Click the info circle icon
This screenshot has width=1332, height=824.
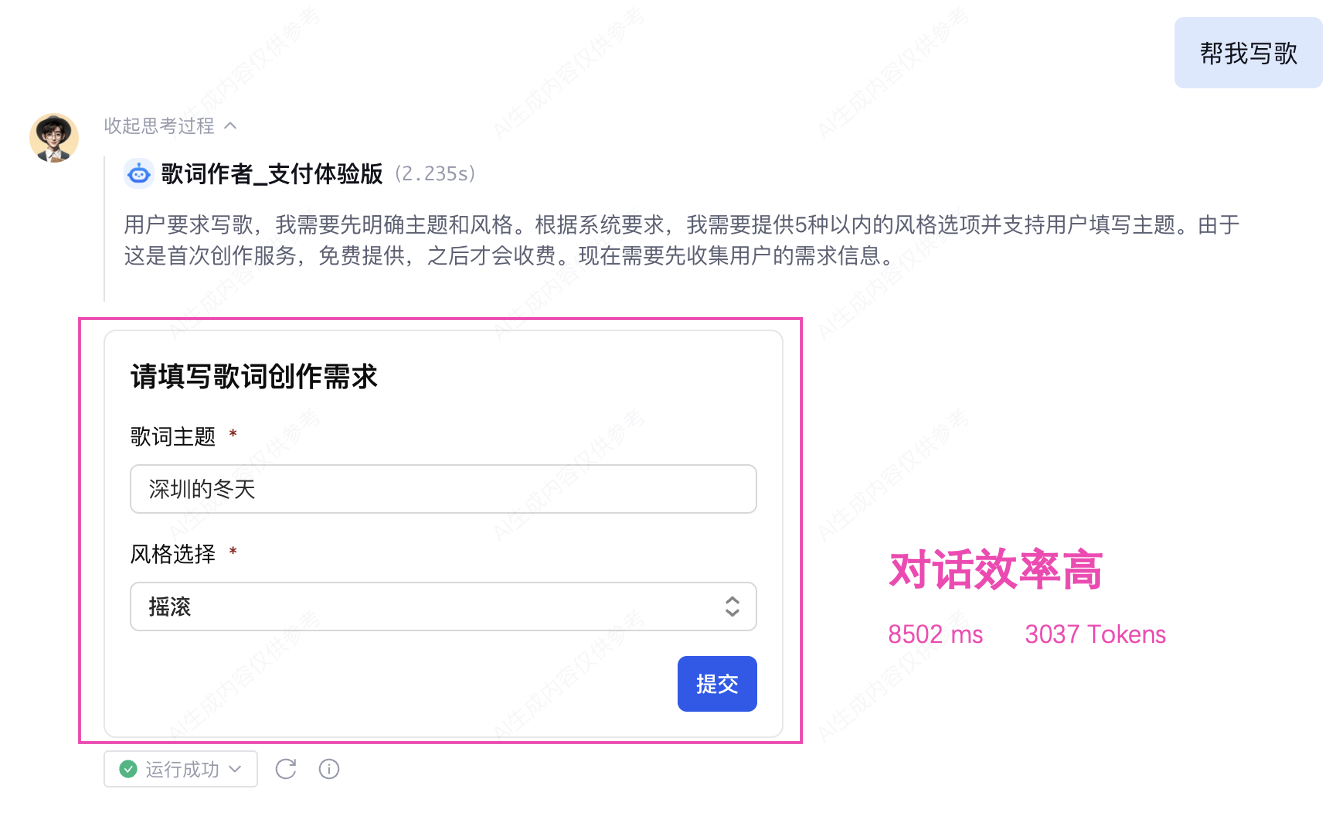tap(329, 769)
